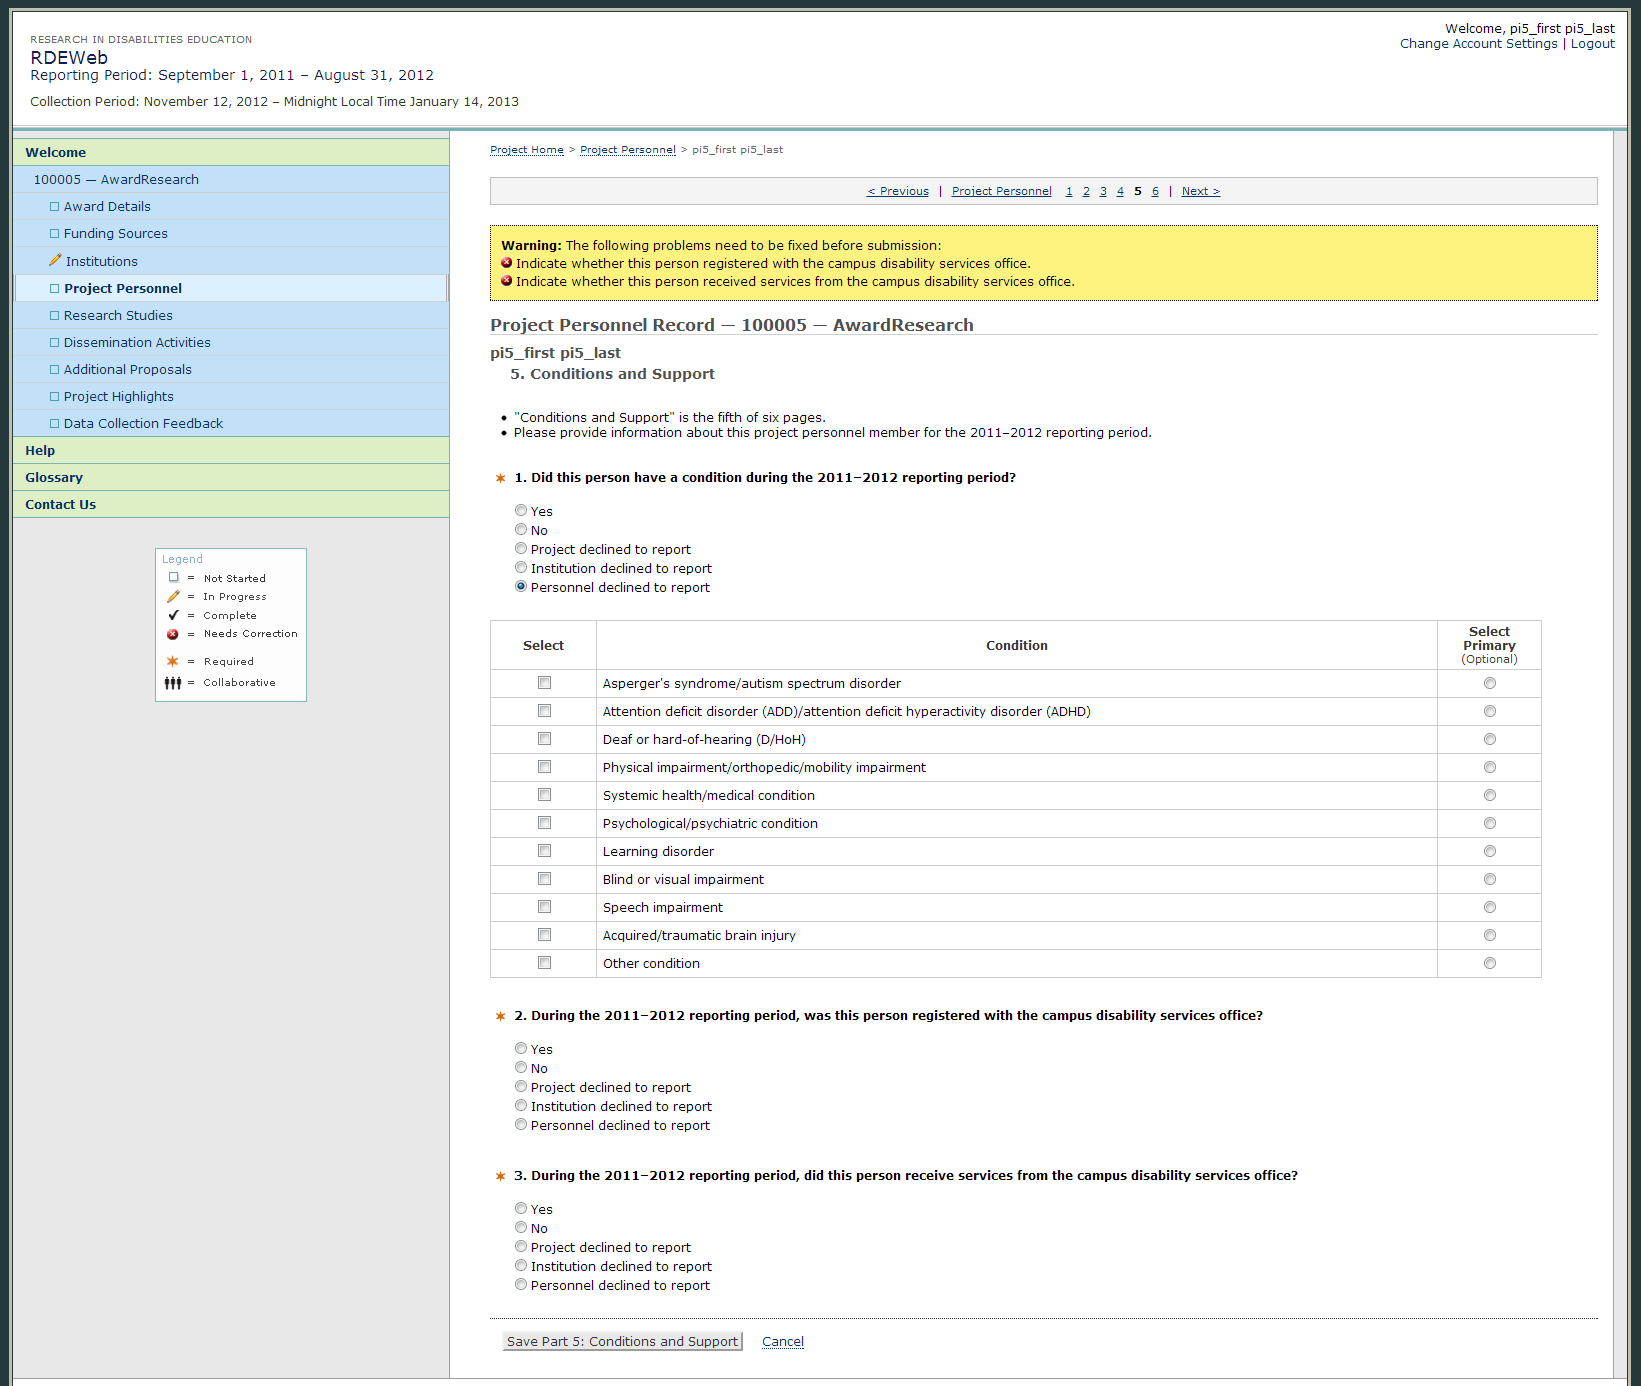Click the Logout link

pyautogui.click(x=1592, y=44)
